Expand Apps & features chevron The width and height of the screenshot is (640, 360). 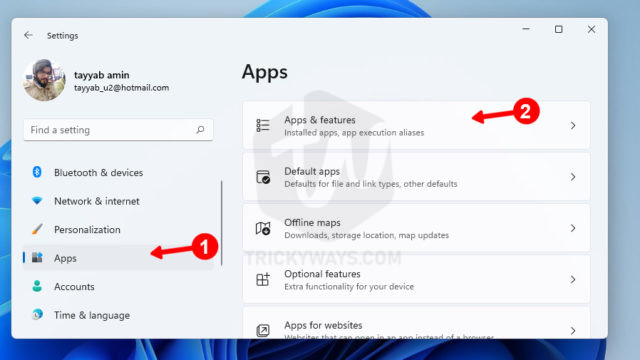coord(573,125)
